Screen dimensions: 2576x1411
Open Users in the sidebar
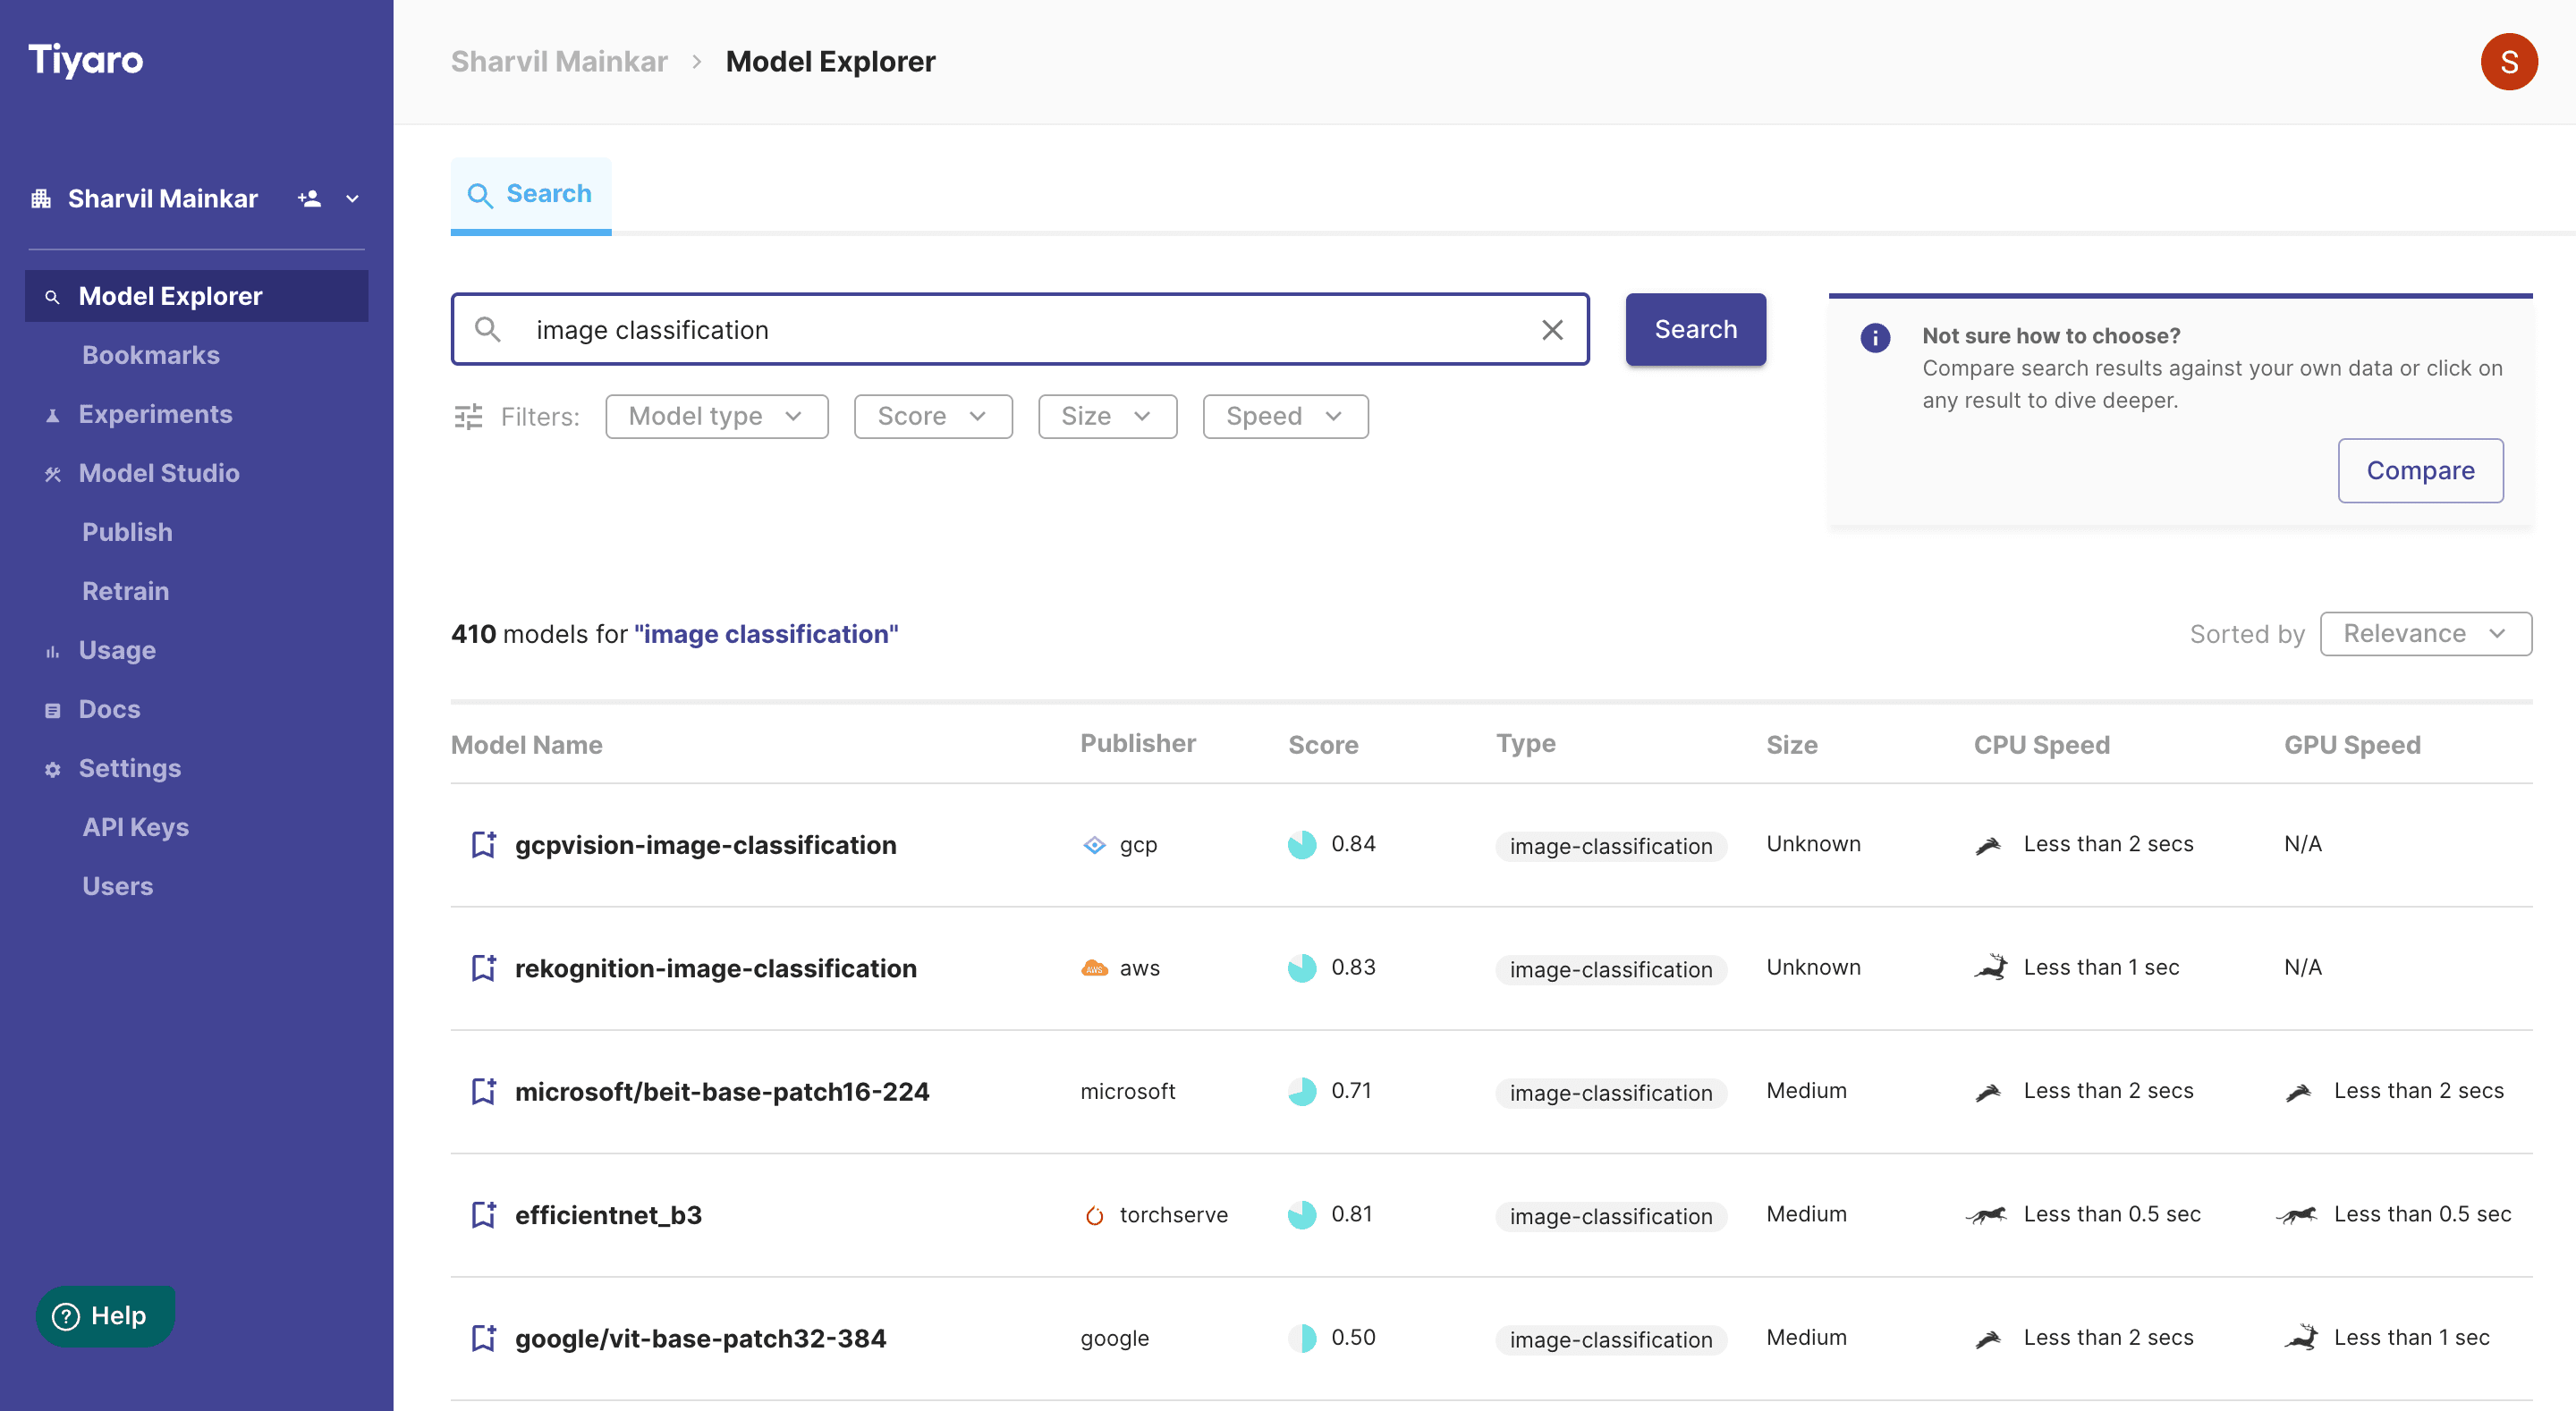(117, 886)
